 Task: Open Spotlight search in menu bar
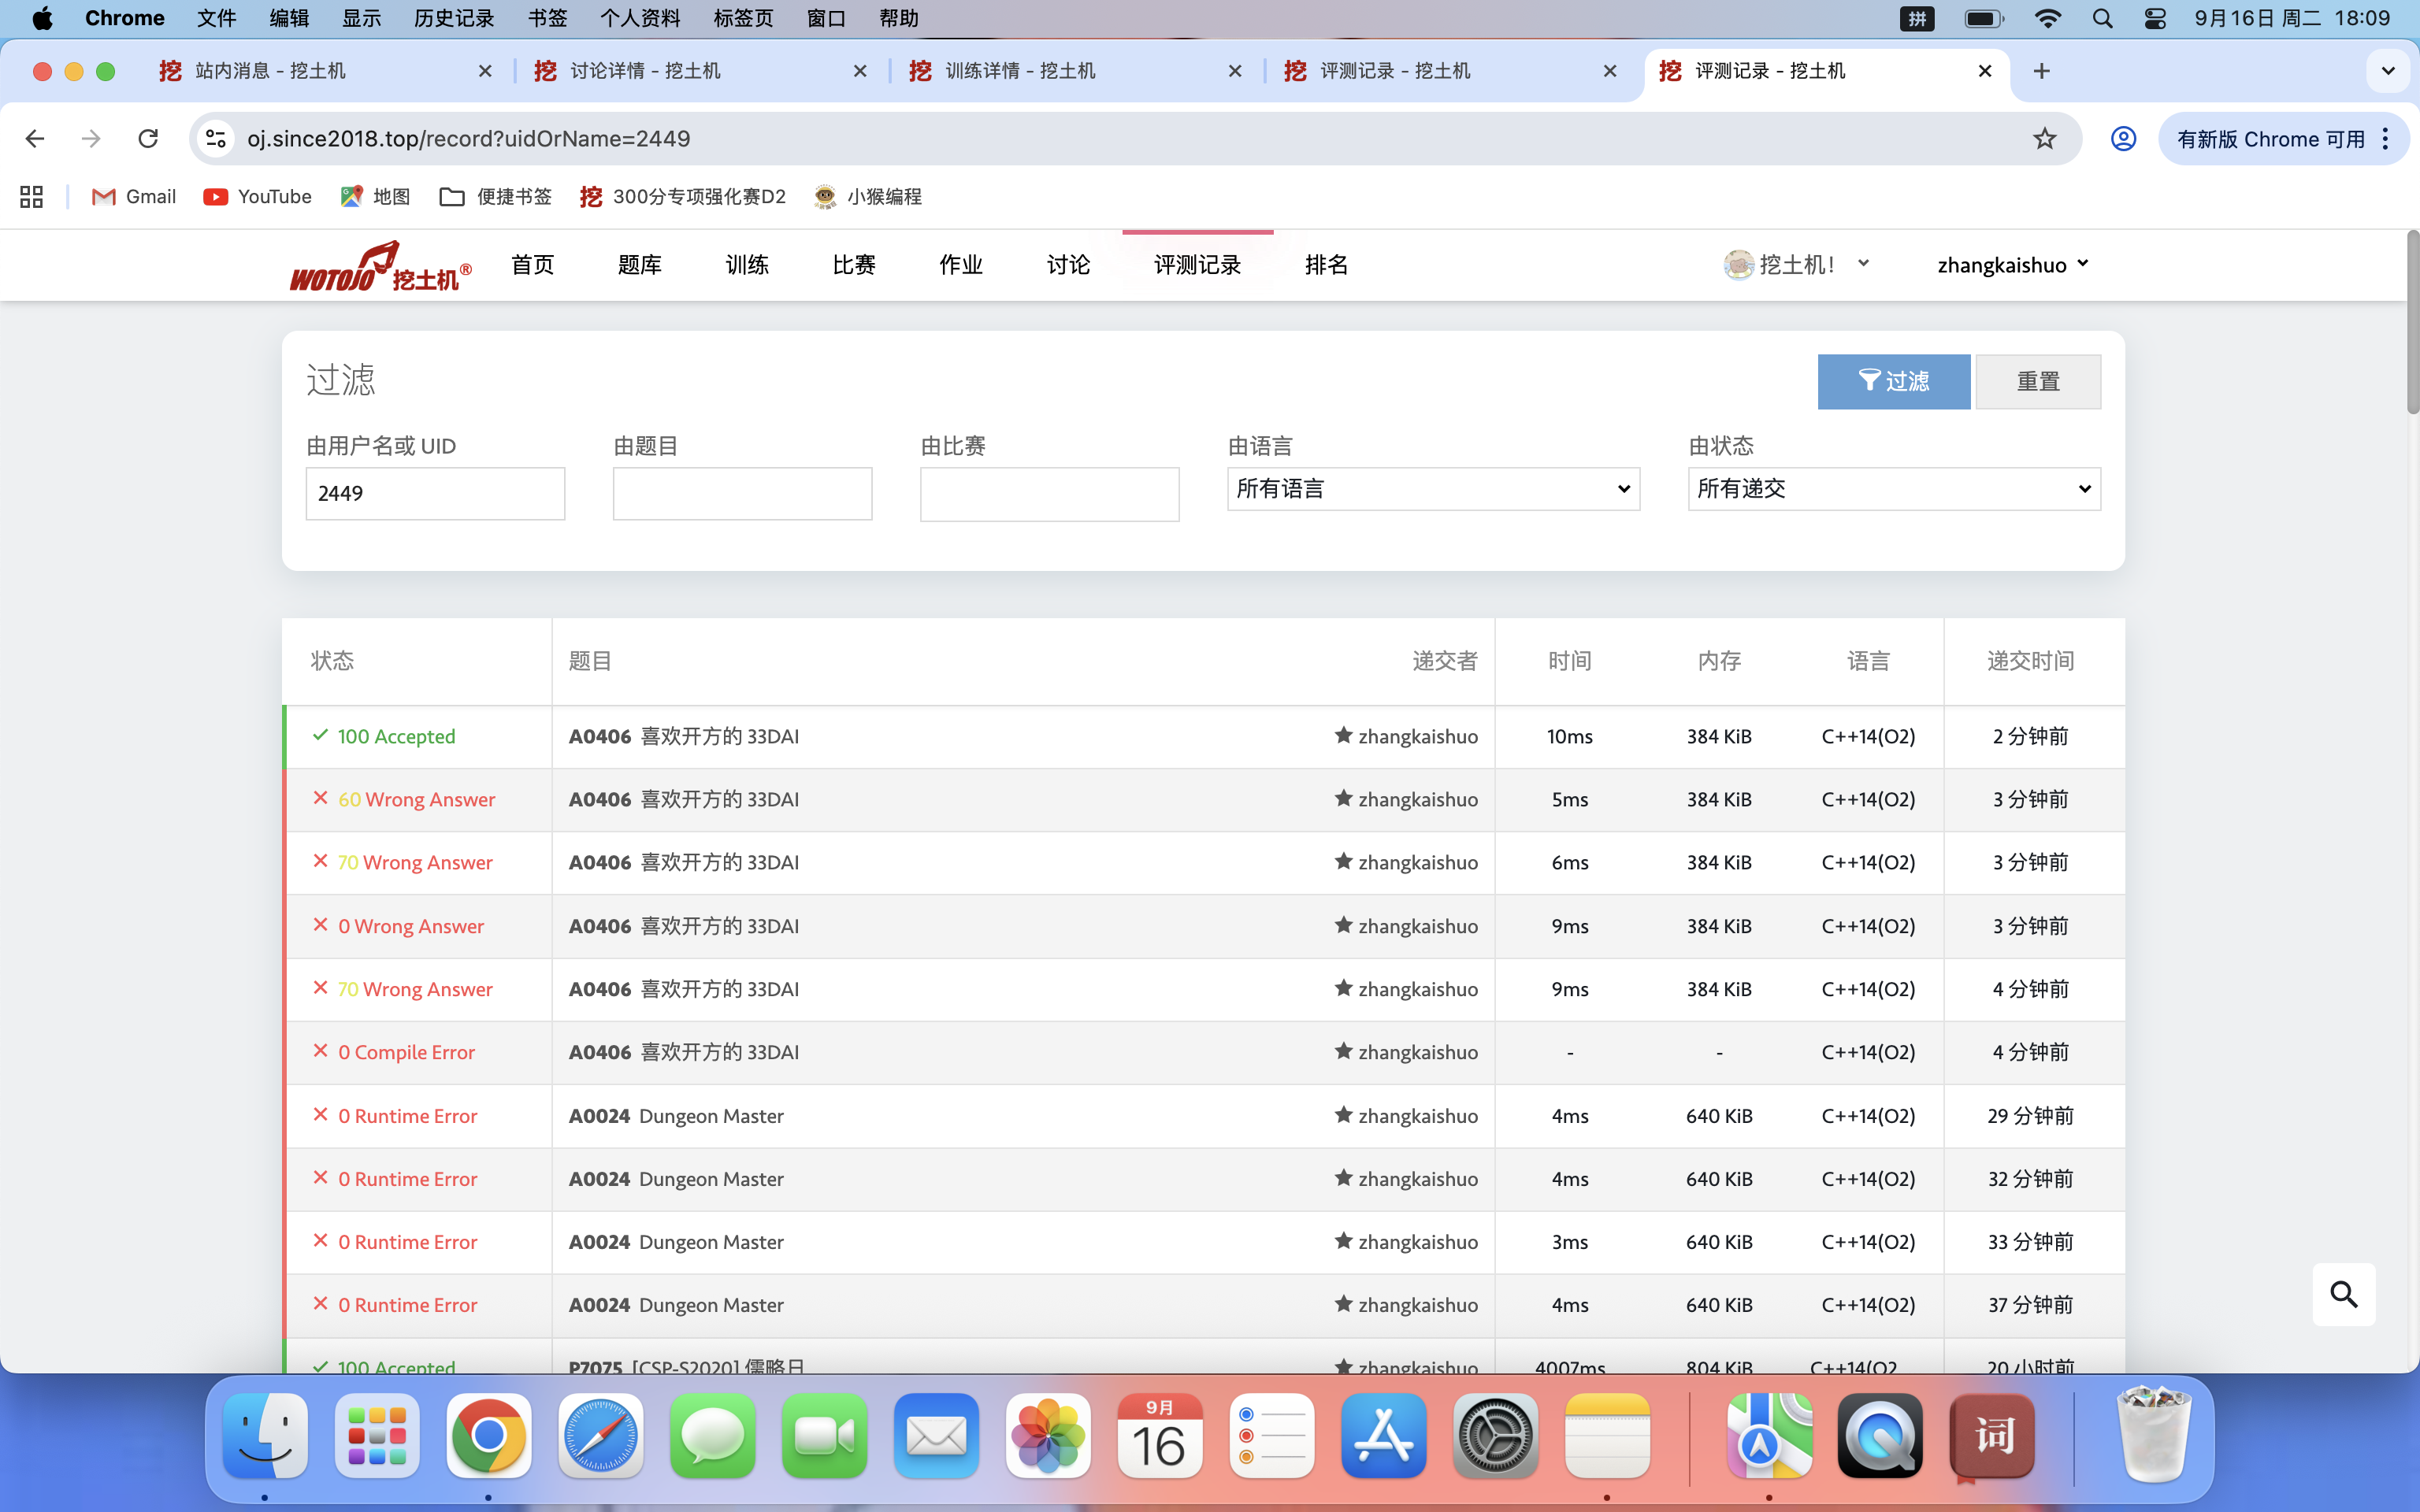pyautogui.click(x=2102, y=18)
